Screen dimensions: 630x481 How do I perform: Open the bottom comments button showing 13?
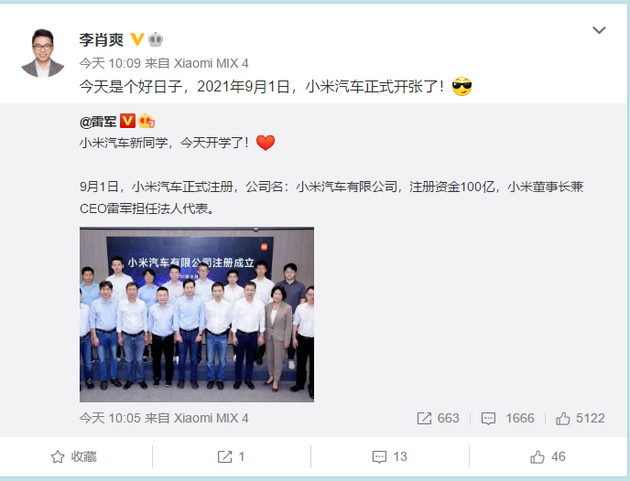click(x=390, y=457)
